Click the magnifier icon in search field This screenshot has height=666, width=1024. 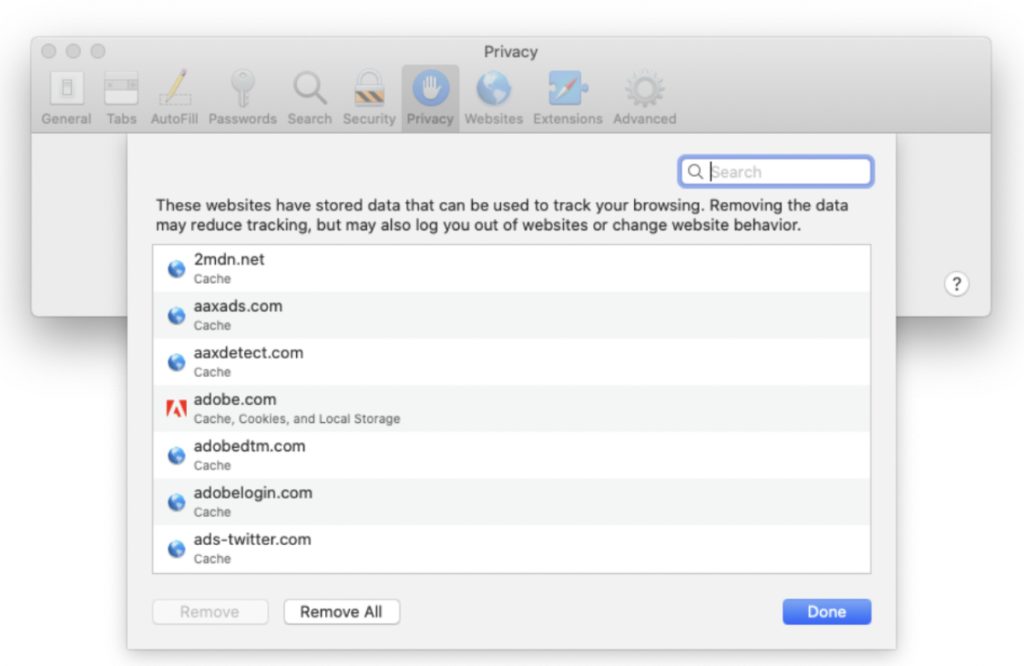coord(696,172)
